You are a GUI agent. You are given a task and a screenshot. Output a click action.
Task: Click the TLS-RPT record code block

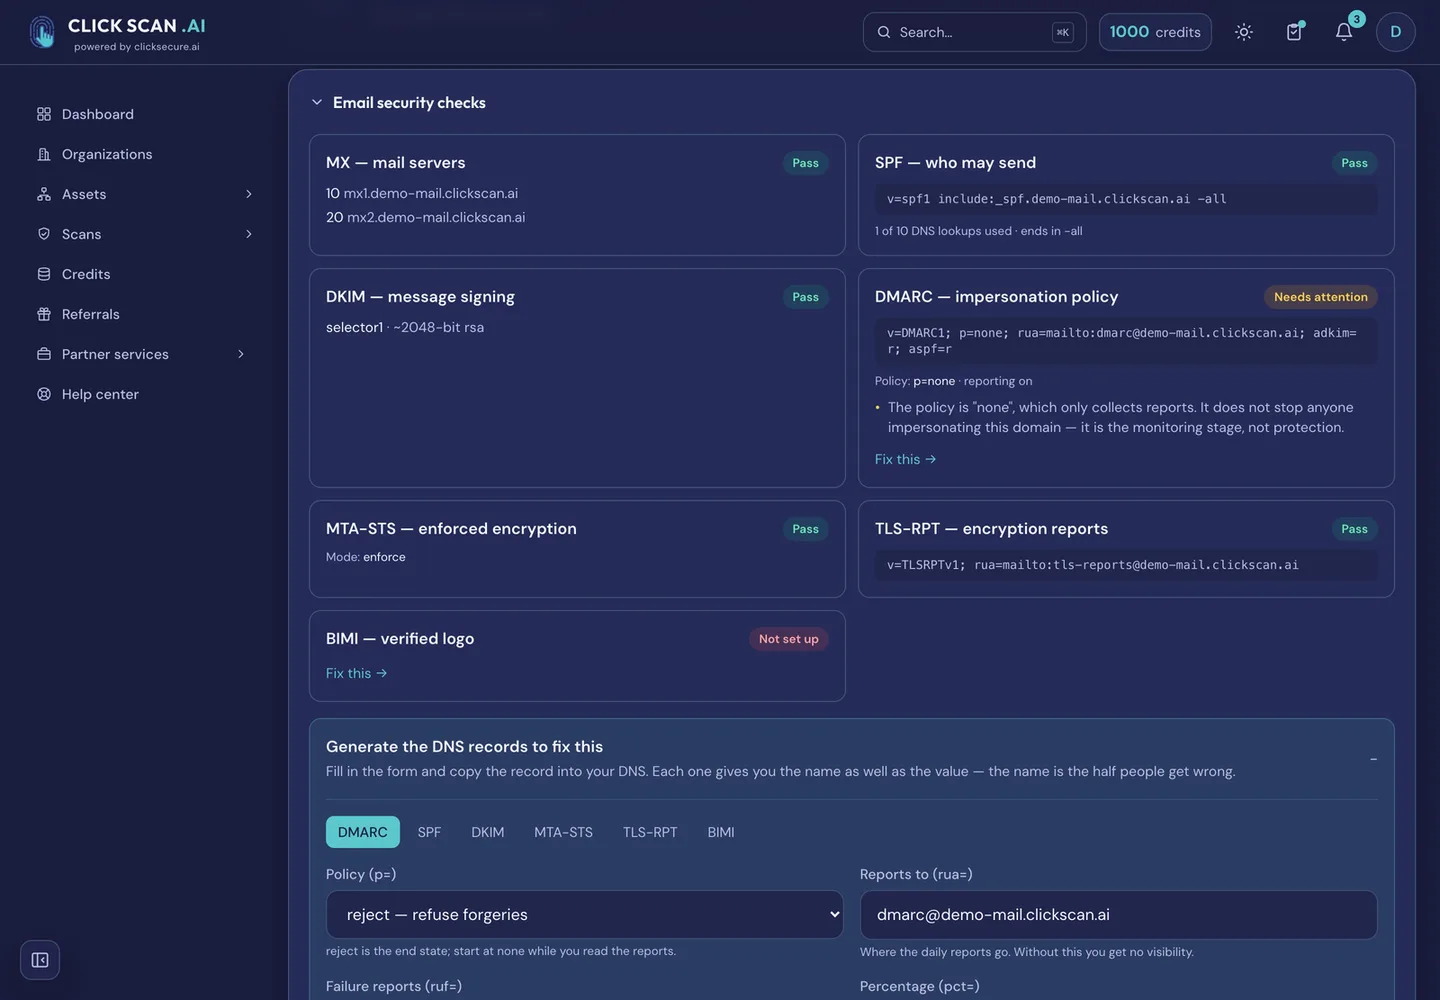point(1126,565)
